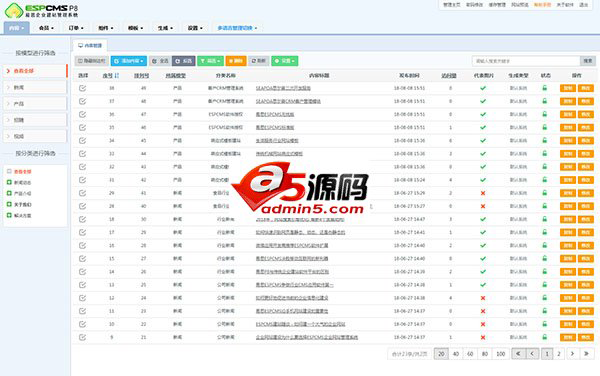The height and width of the screenshot is (376, 600).
Task: Click the green checkmark image icon in row 37
Action: [483, 101]
